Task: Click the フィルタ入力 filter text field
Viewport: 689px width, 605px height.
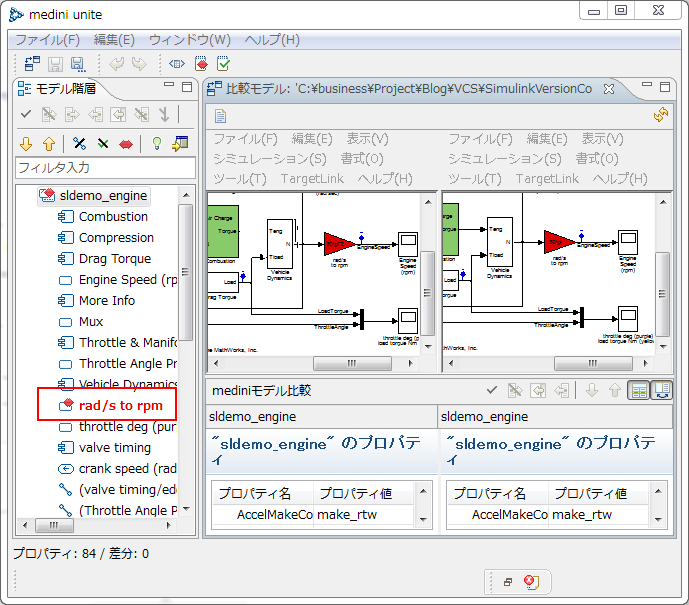Action: [x=105, y=167]
